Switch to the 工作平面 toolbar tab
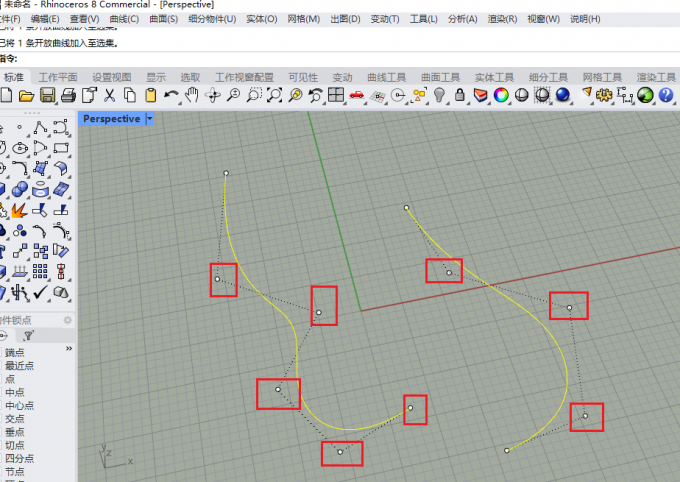 tap(58, 77)
